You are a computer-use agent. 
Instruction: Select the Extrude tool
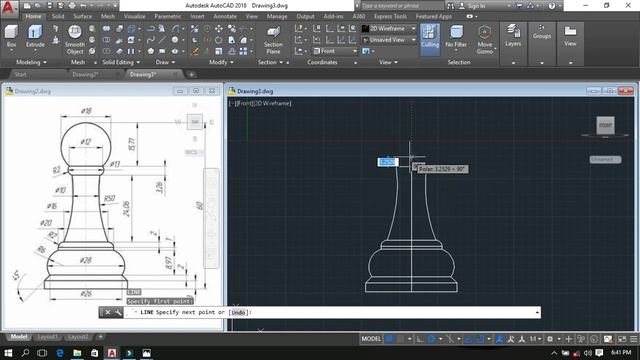(35, 36)
